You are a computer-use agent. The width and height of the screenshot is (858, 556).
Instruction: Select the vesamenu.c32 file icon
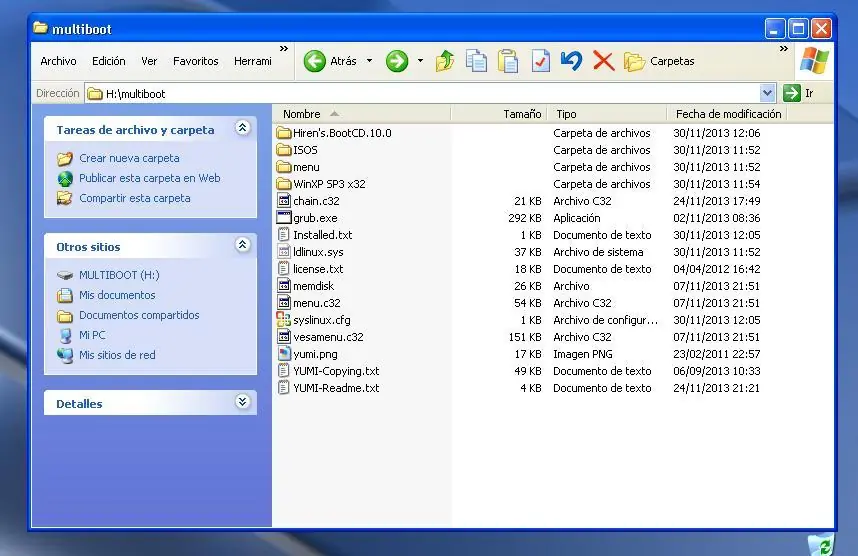coord(283,337)
